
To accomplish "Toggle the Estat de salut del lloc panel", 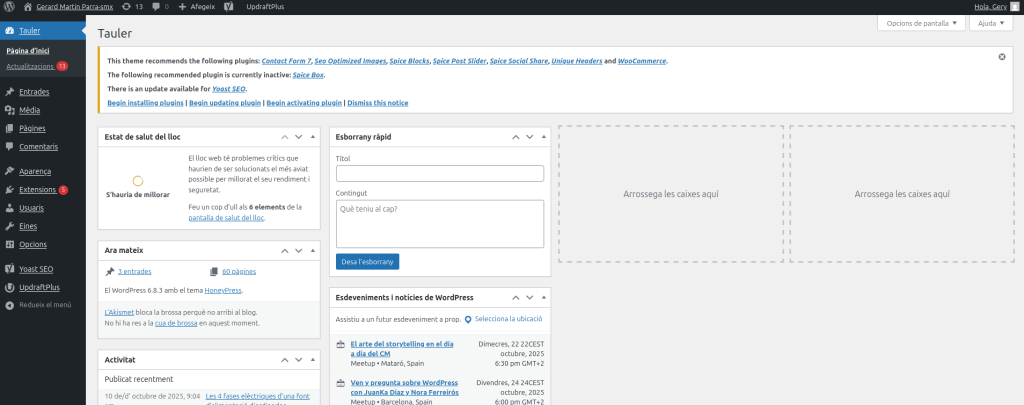I will (x=312, y=136).
